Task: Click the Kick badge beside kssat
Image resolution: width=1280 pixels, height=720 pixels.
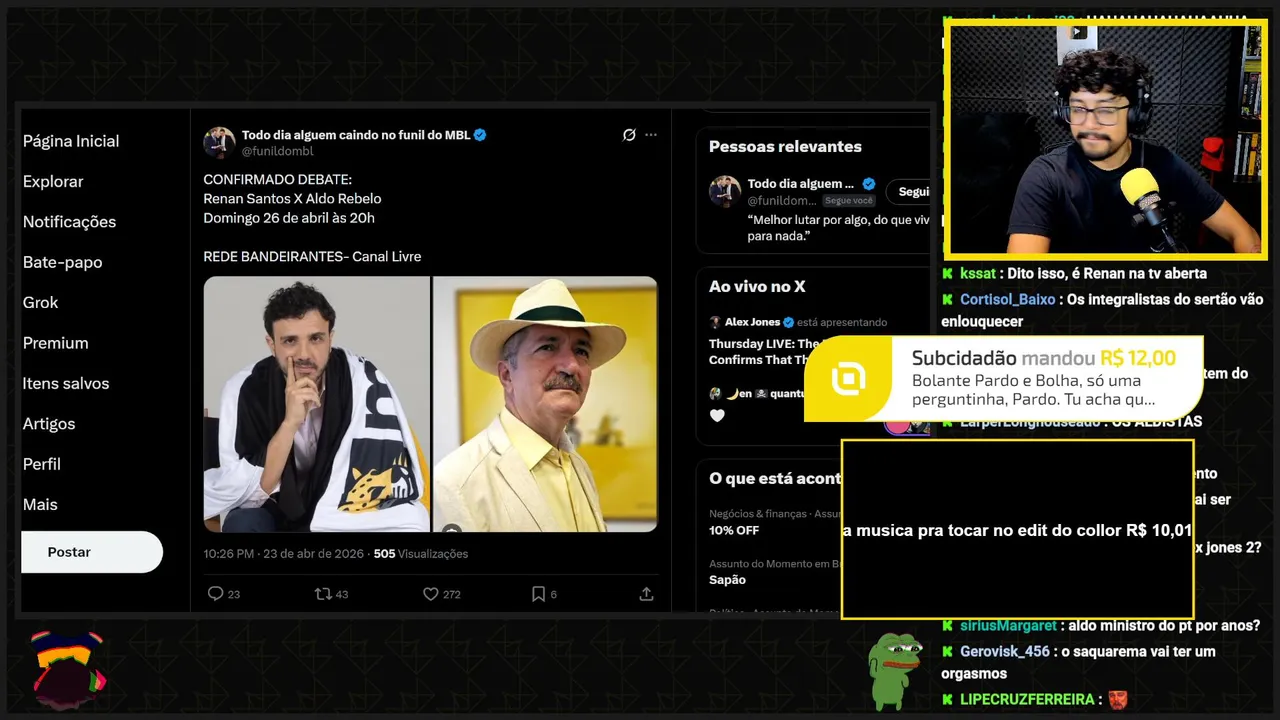Action: pyautogui.click(x=948, y=273)
